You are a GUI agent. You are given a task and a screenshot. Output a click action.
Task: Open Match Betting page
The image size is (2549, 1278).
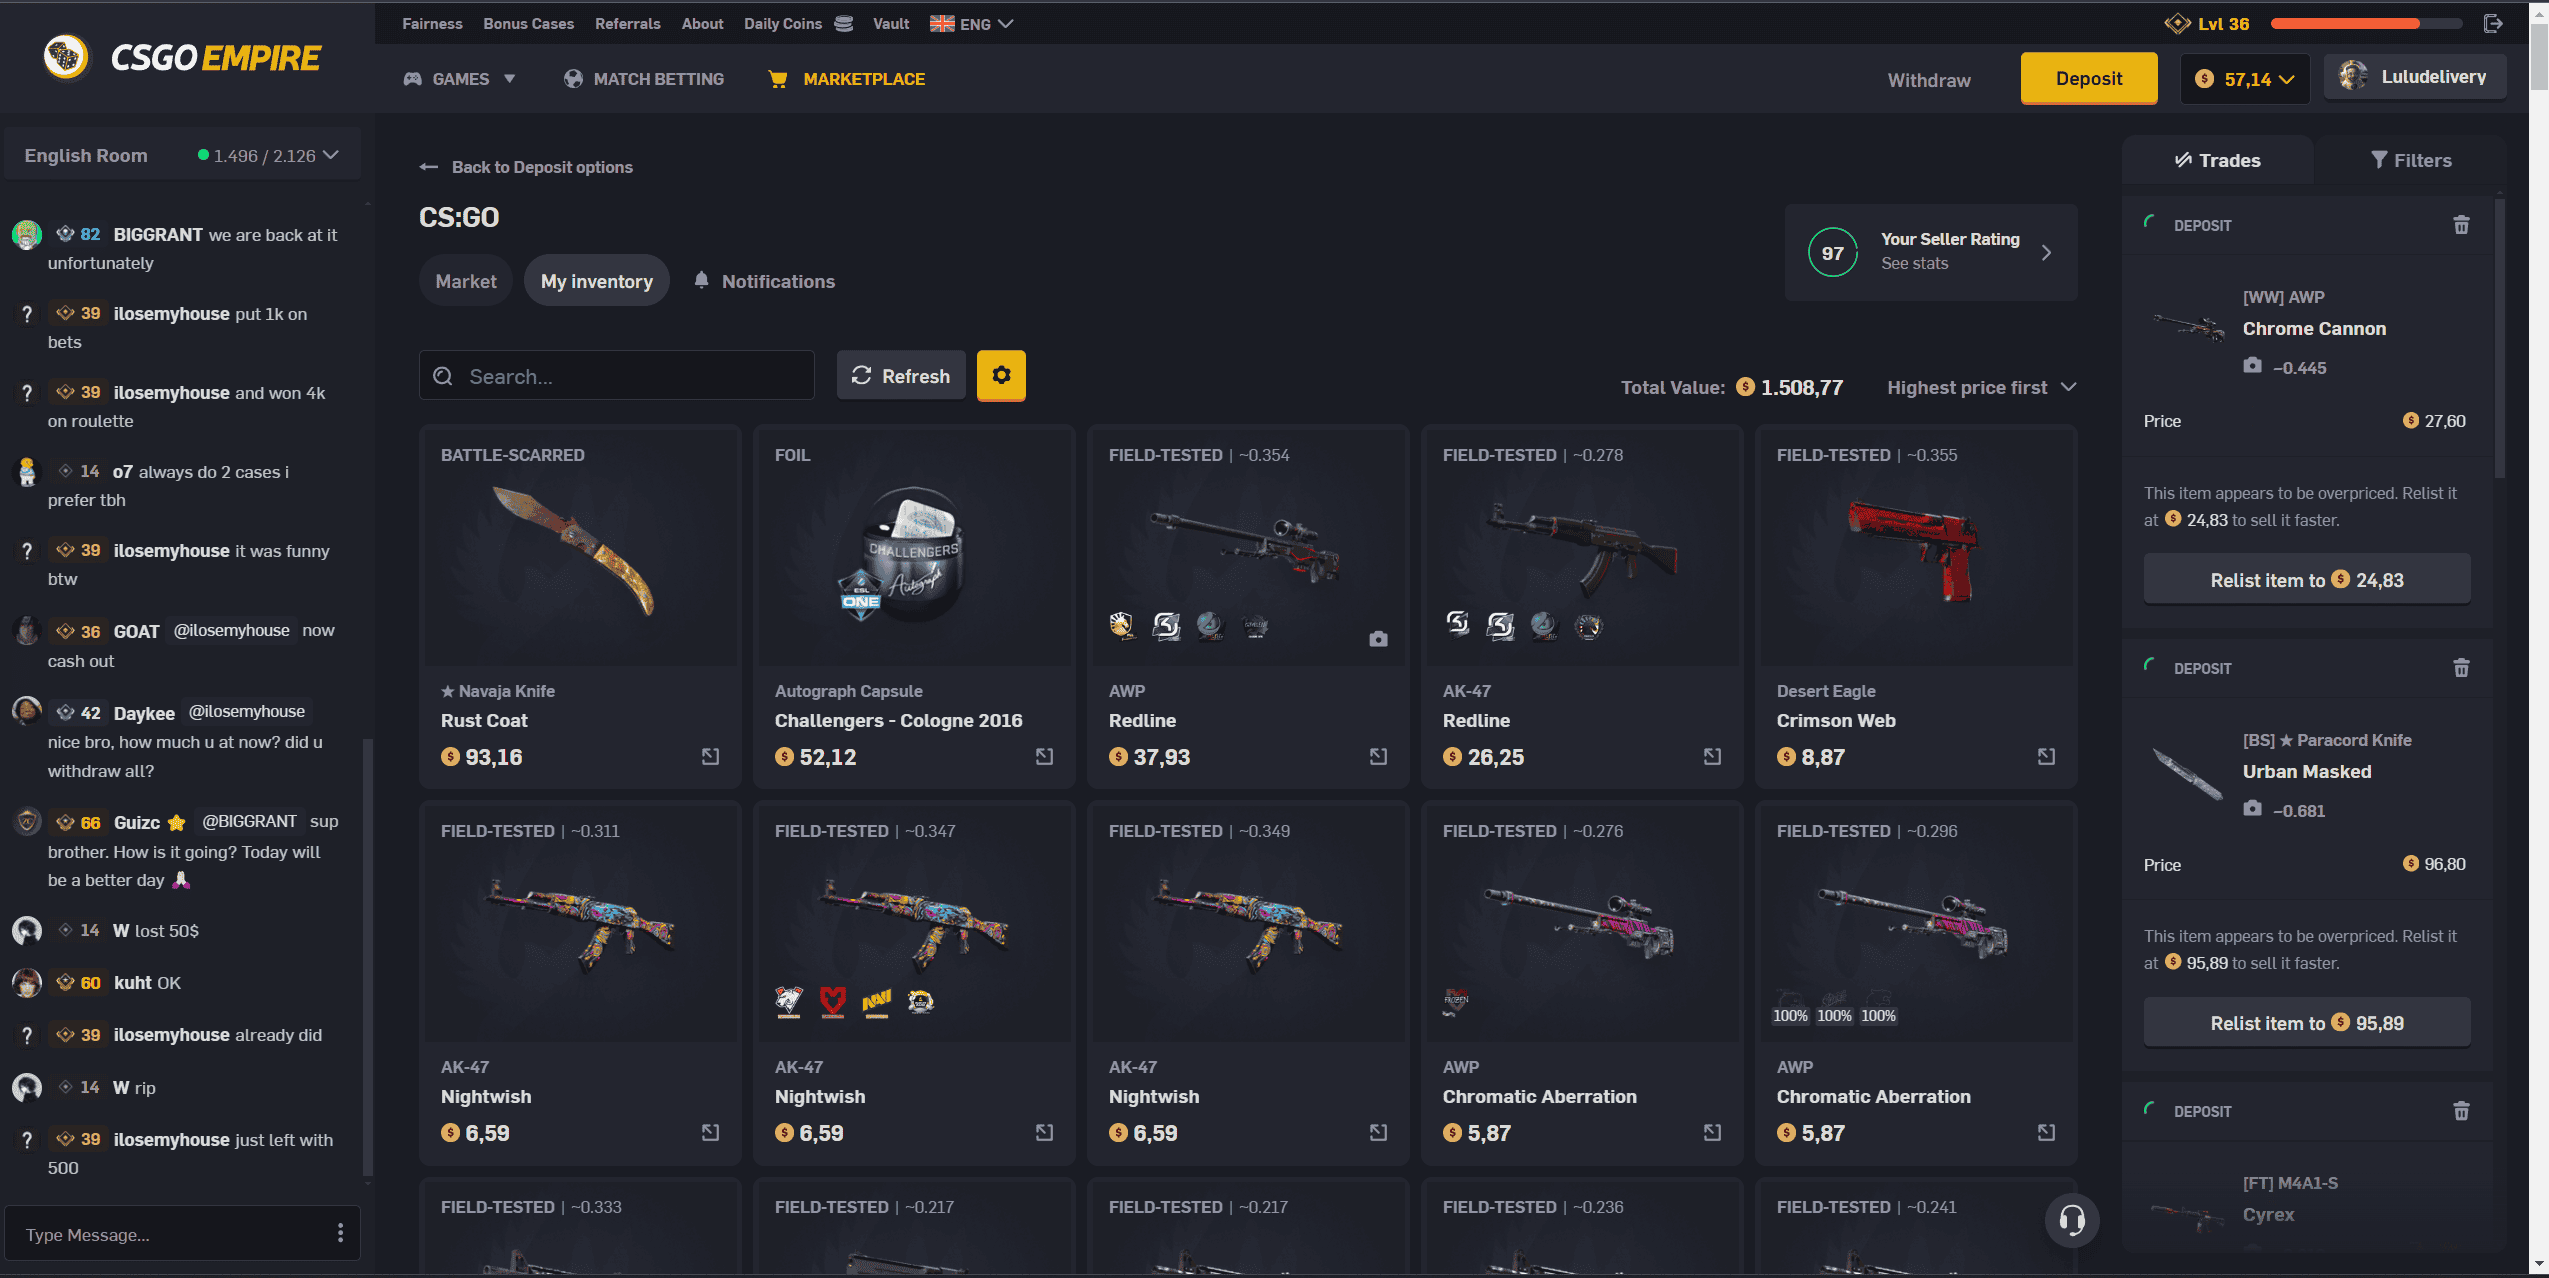click(x=644, y=79)
